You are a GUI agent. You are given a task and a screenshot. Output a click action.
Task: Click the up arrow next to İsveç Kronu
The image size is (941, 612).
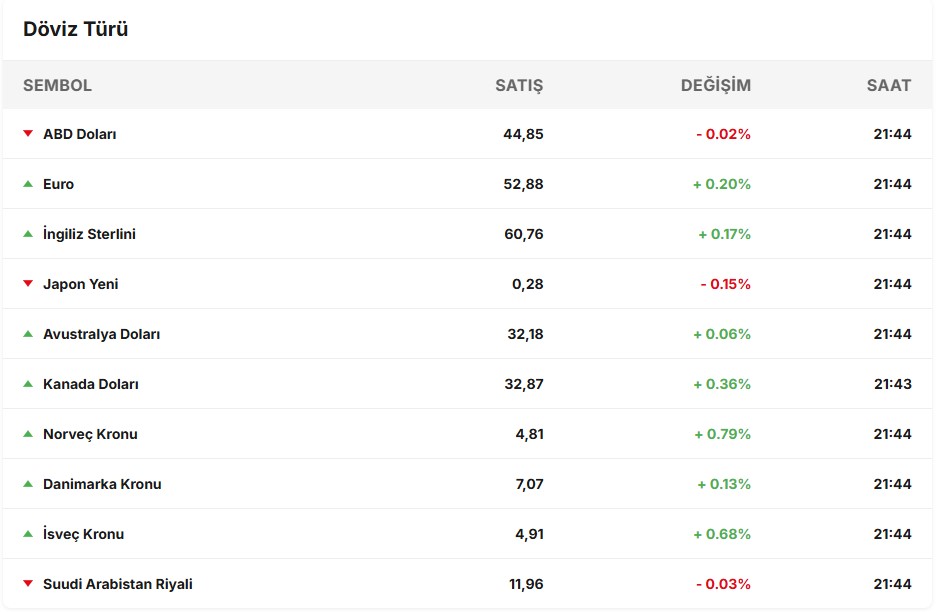28,533
